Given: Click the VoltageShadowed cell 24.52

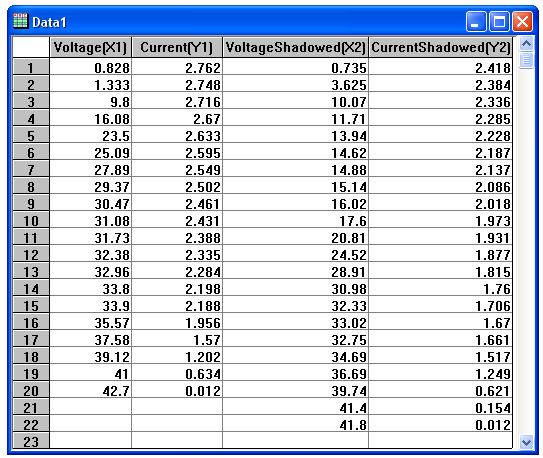Looking at the screenshot, I should 295,254.
